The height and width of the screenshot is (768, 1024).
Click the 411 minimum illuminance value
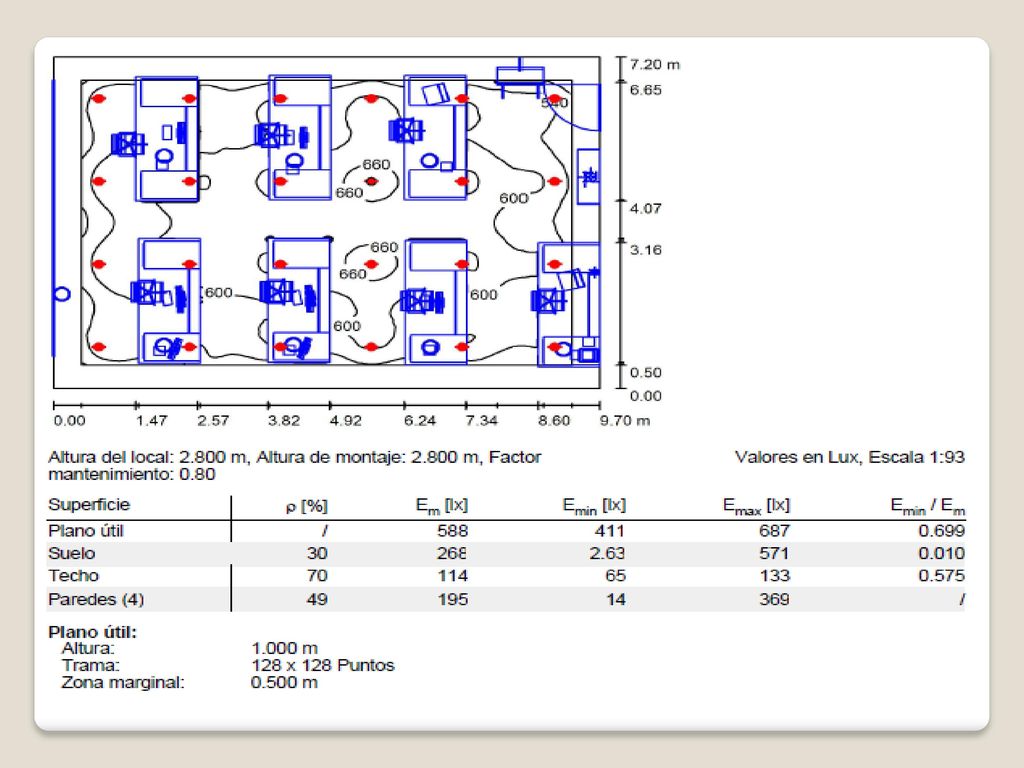click(610, 530)
